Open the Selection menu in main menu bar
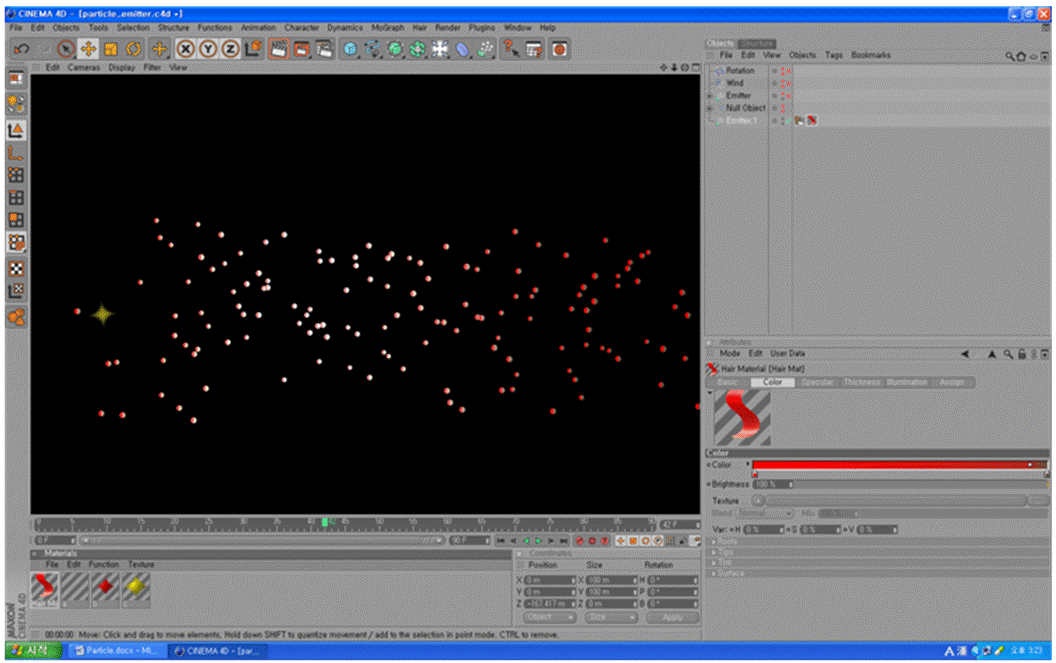1056x663 pixels. pos(133,28)
